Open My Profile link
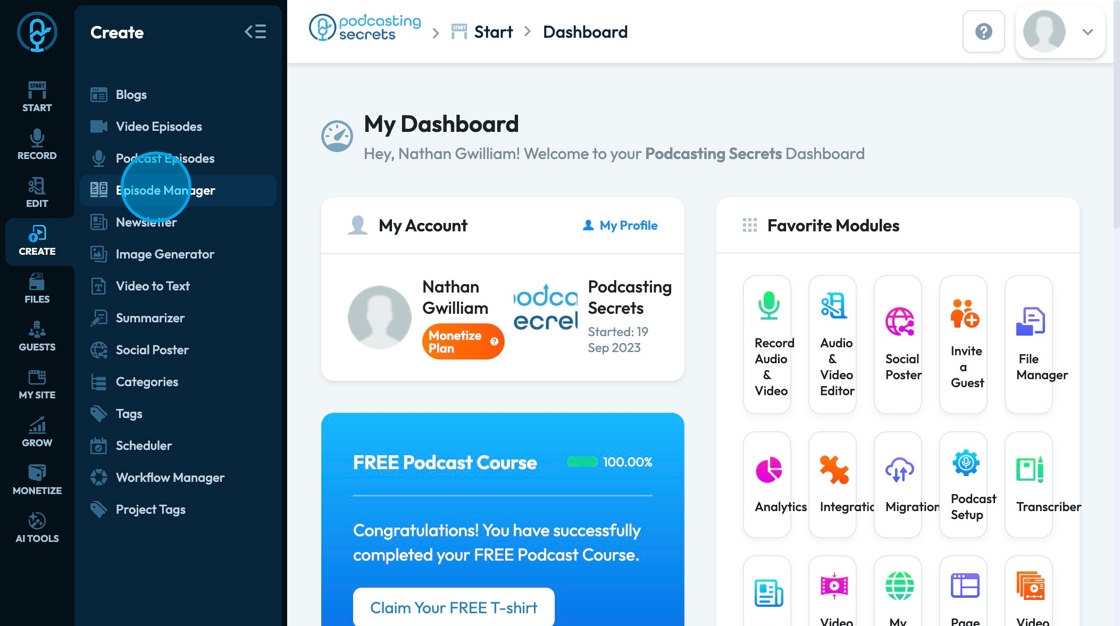1120x626 pixels. pyautogui.click(x=620, y=225)
